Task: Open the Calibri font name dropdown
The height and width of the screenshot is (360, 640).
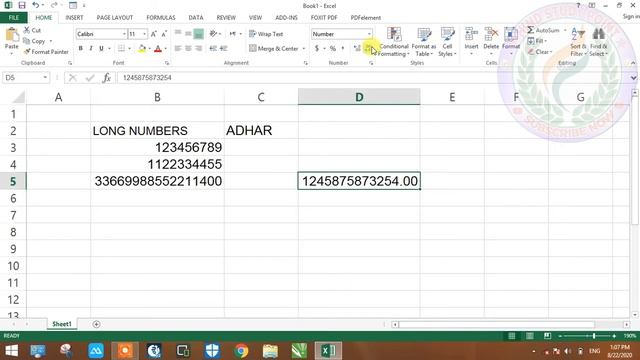Action: coord(124,34)
